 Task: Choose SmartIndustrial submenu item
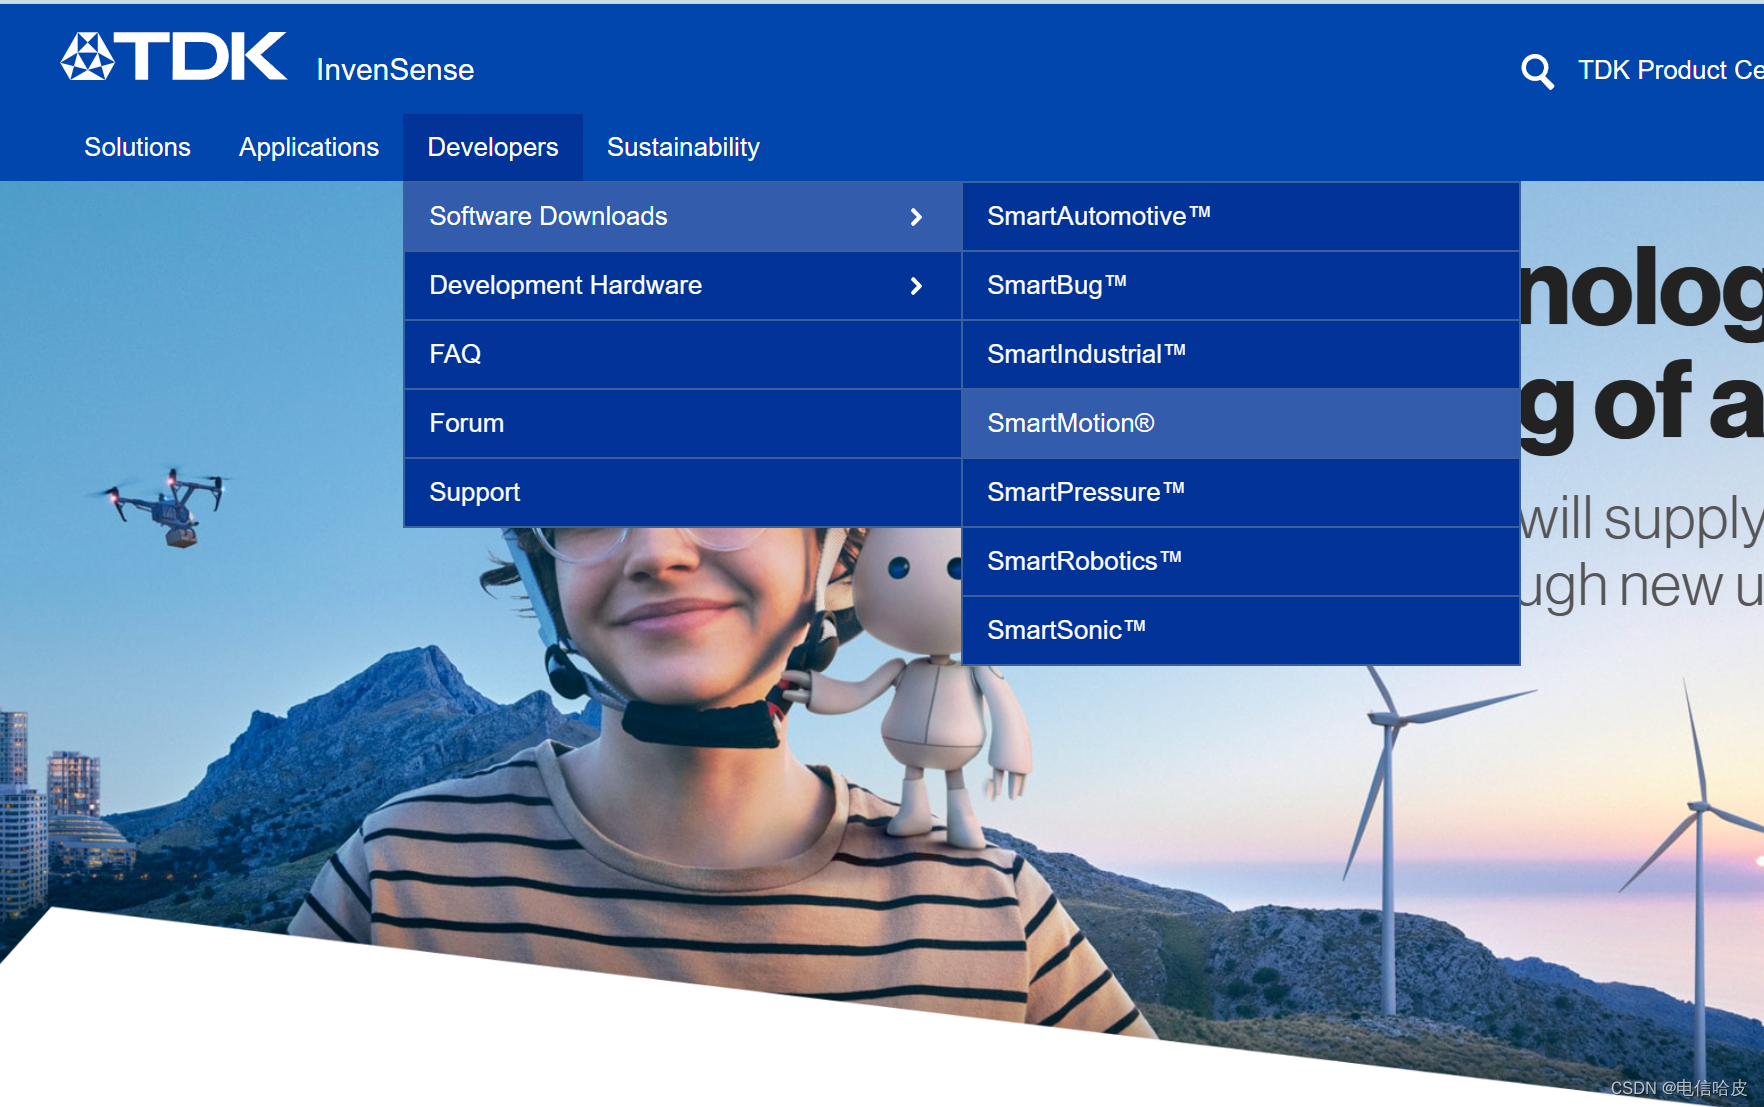click(1240, 354)
